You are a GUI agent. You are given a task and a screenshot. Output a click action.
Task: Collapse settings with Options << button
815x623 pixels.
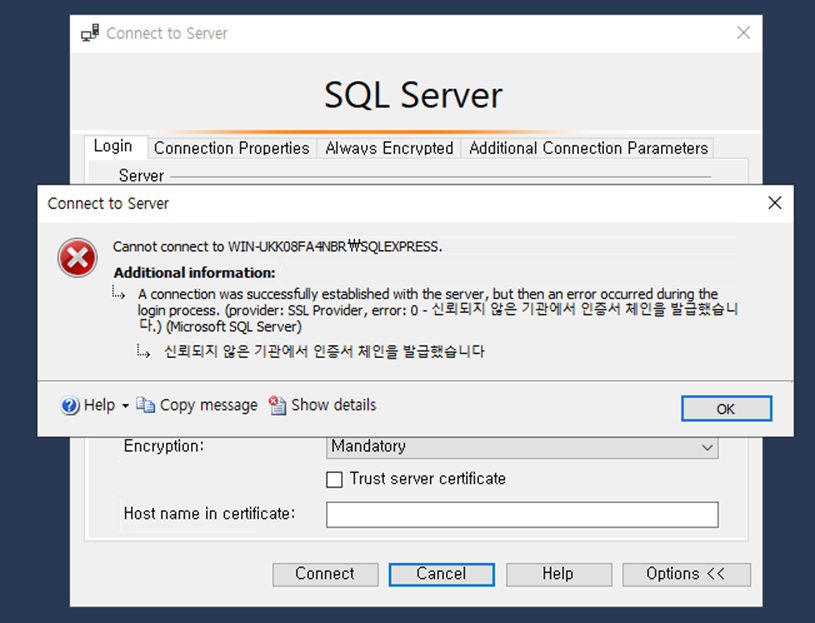tap(686, 574)
